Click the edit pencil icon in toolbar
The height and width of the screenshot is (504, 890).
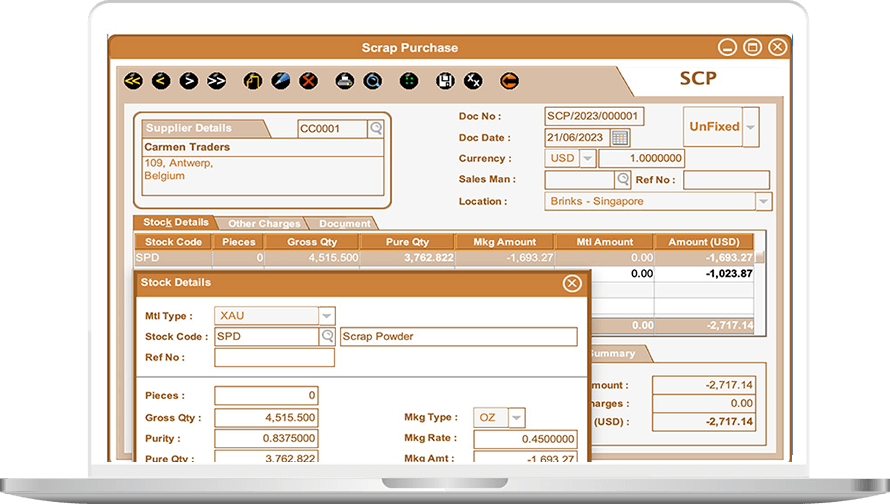click(x=281, y=81)
